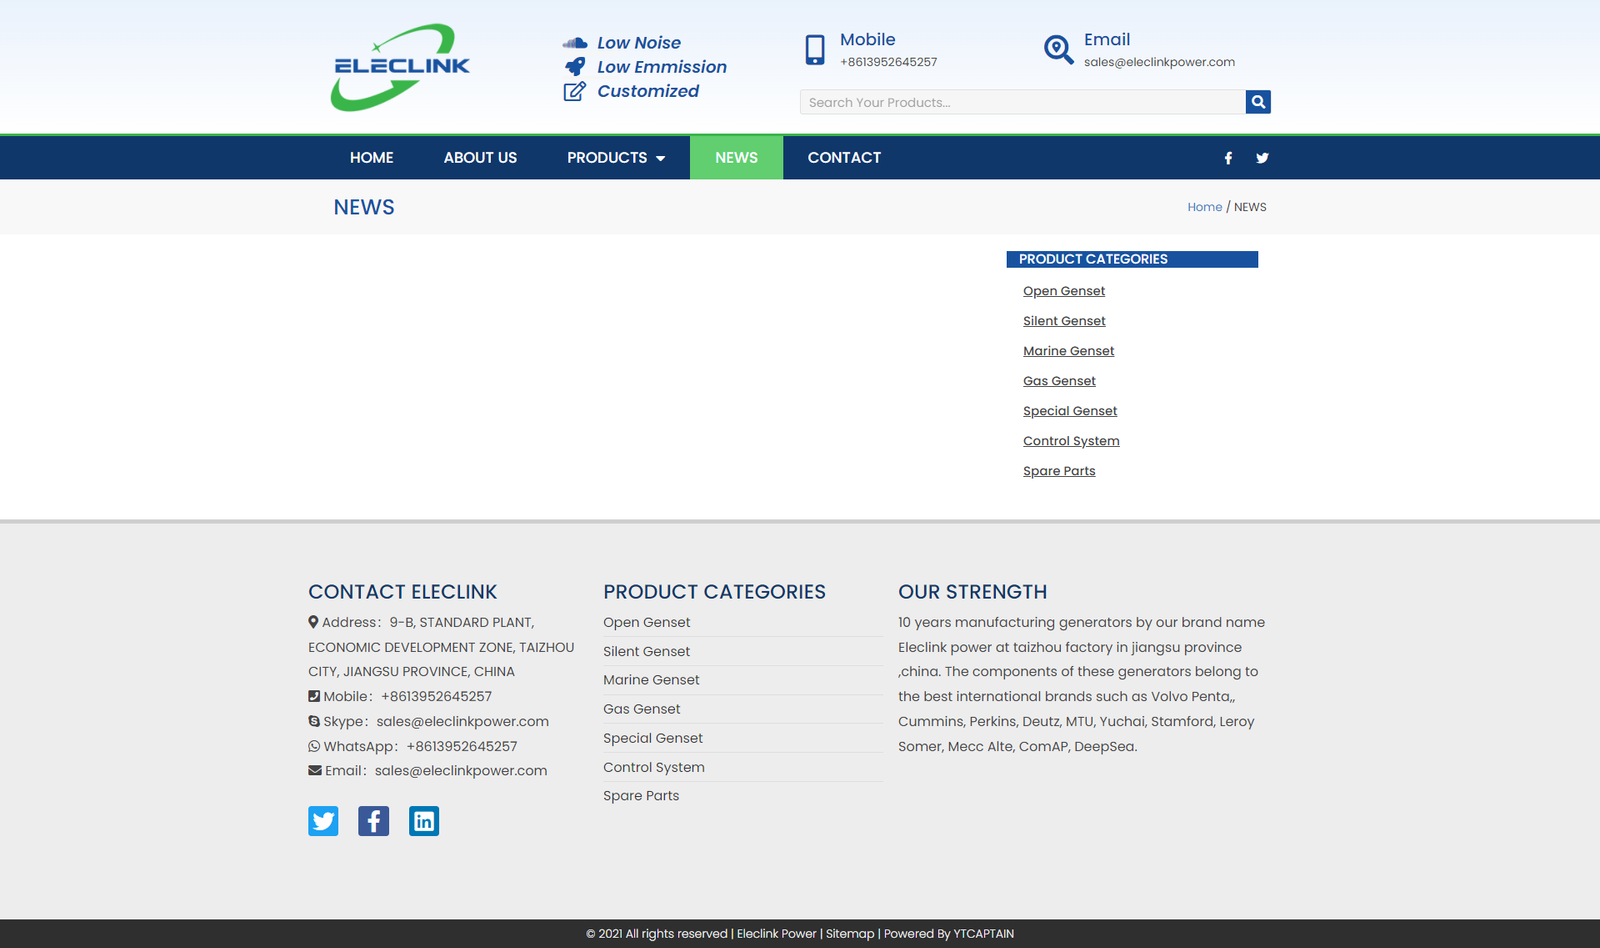Viewport: 1600px width, 948px height.
Task: Go to the Home menu item
Action: click(371, 158)
